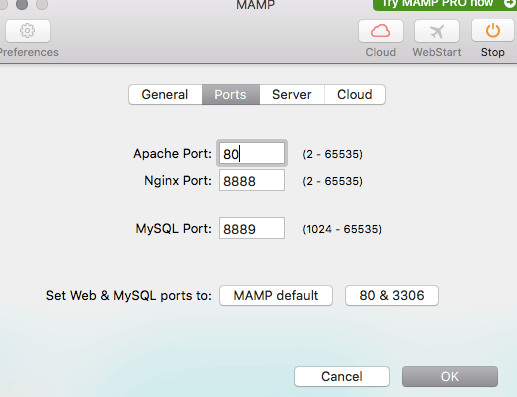The width and height of the screenshot is (517, 397).
Task: Confirm settings with OK button
Action: tap(450, 377)
